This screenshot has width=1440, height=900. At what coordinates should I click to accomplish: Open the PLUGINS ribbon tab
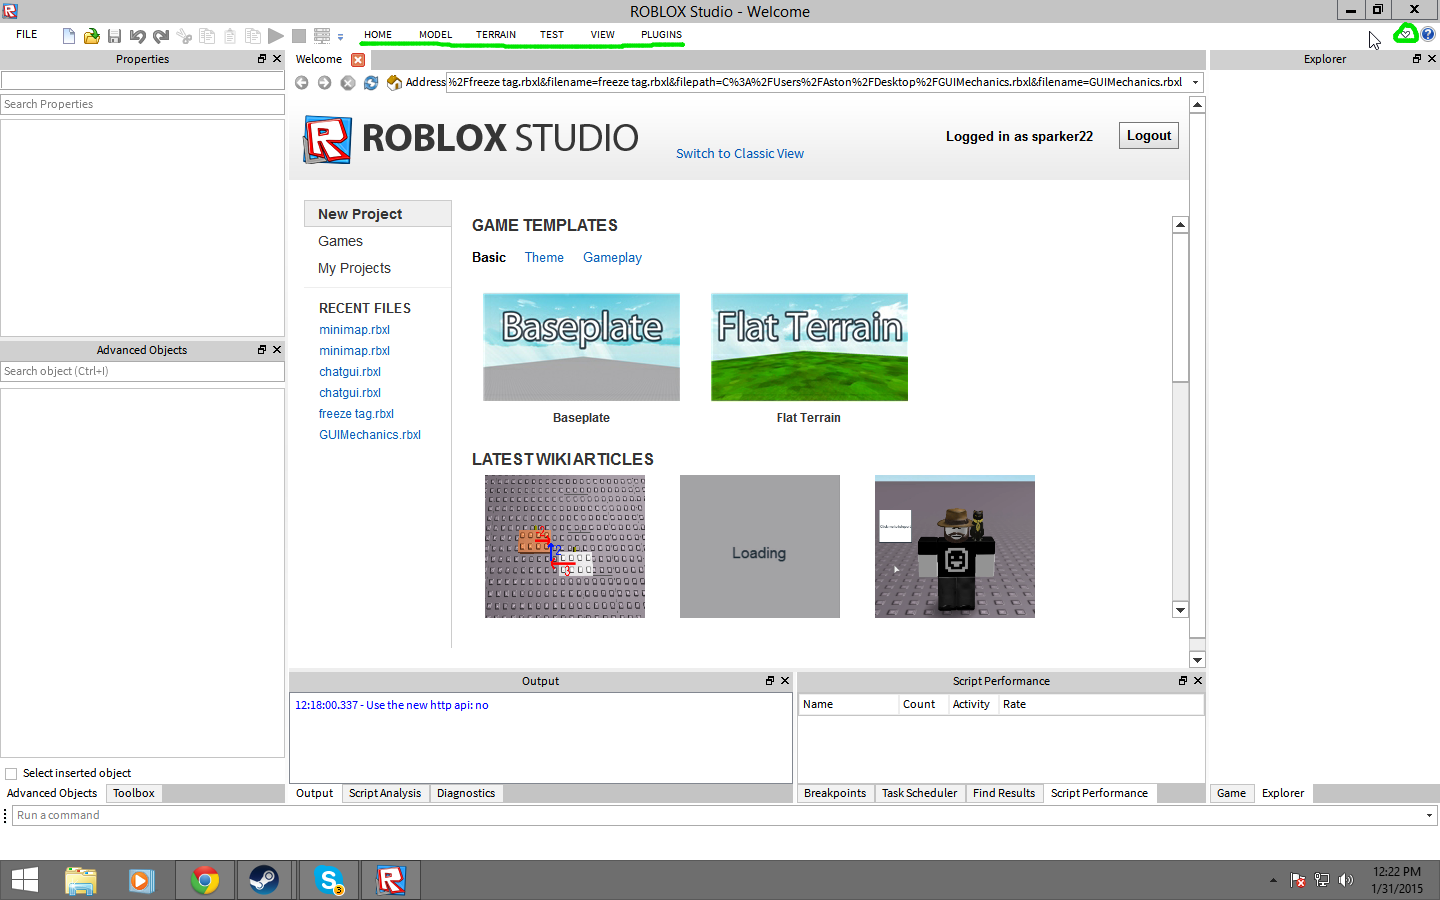[x=662, y=35]
